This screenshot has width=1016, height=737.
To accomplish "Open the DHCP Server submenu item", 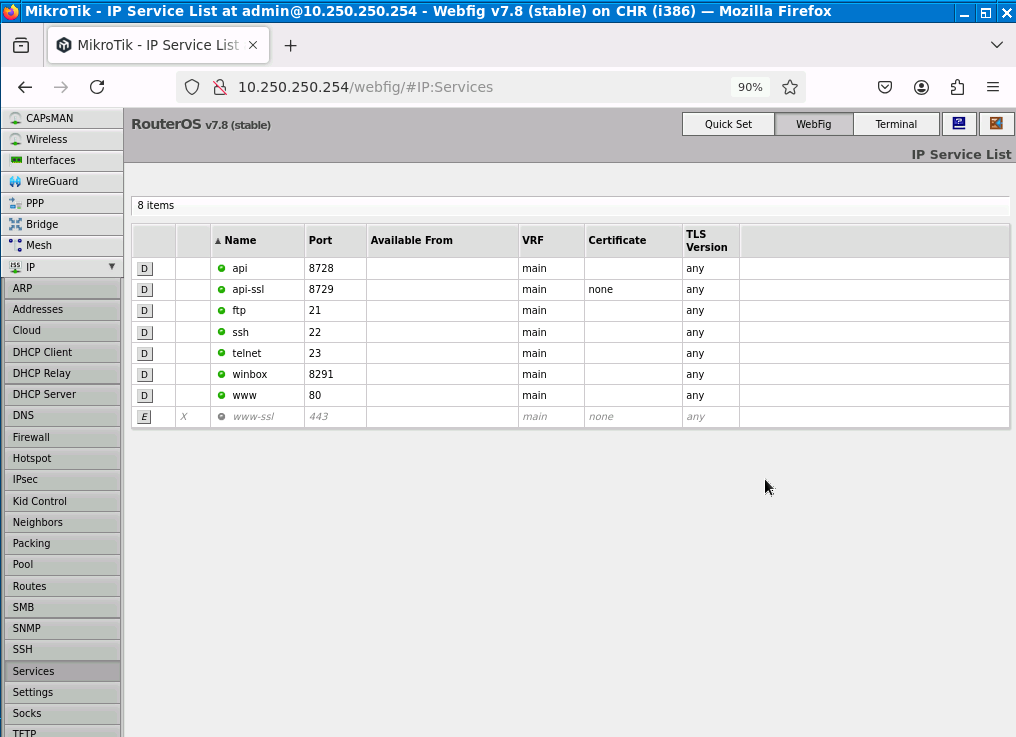I will point(62,394).
